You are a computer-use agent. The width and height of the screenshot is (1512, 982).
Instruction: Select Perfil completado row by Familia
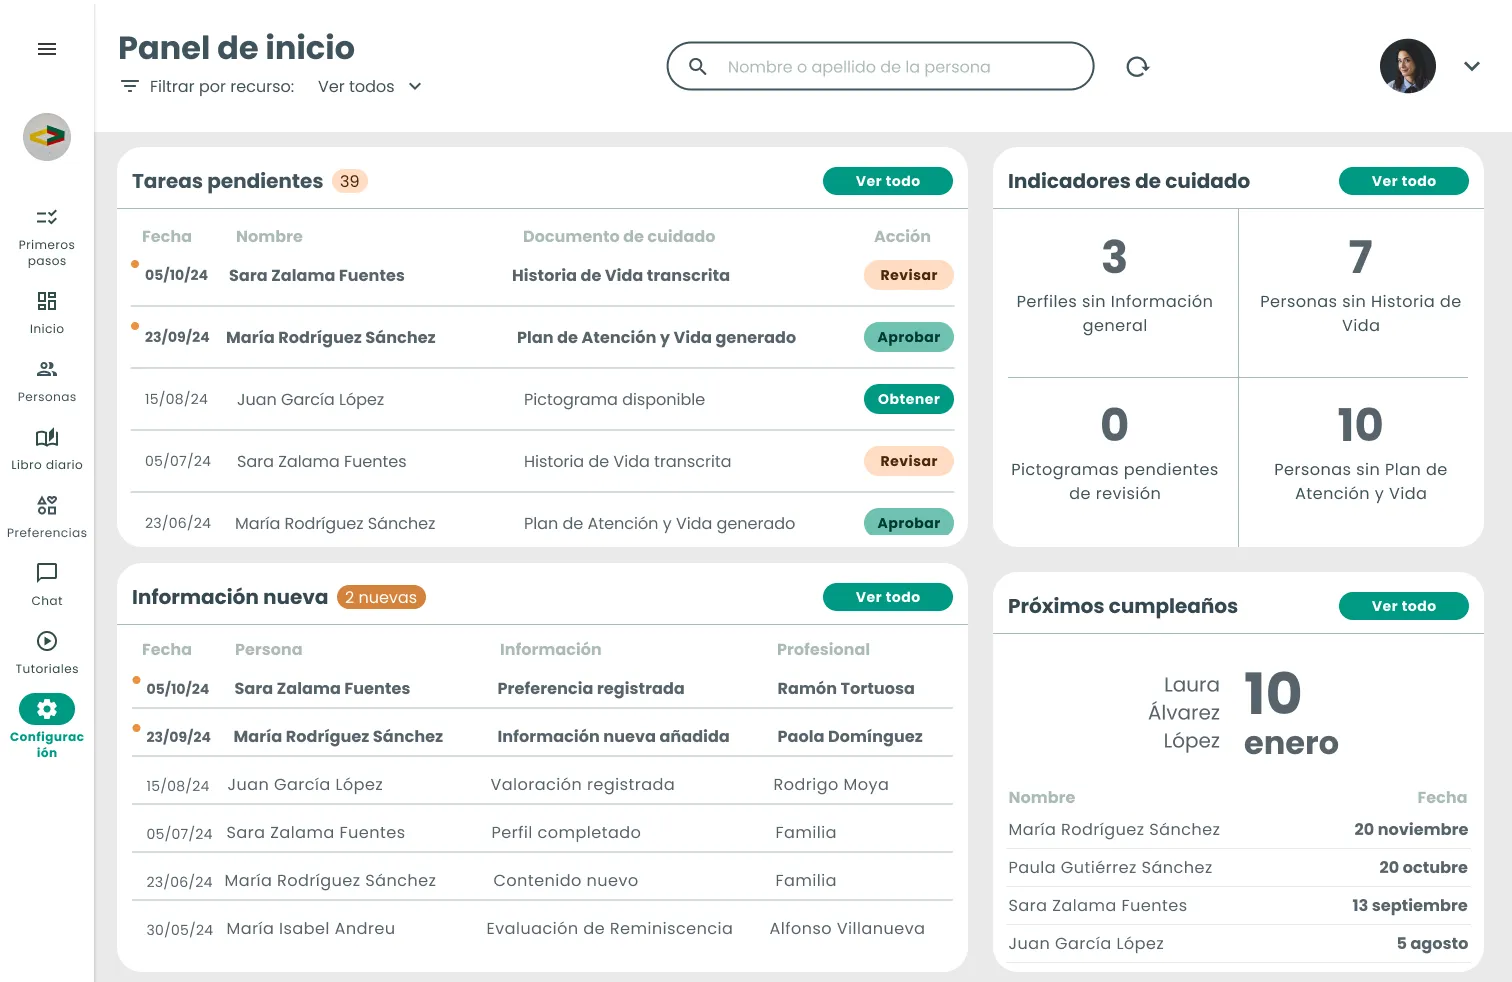pyautogui.click(x=542, y=832)
